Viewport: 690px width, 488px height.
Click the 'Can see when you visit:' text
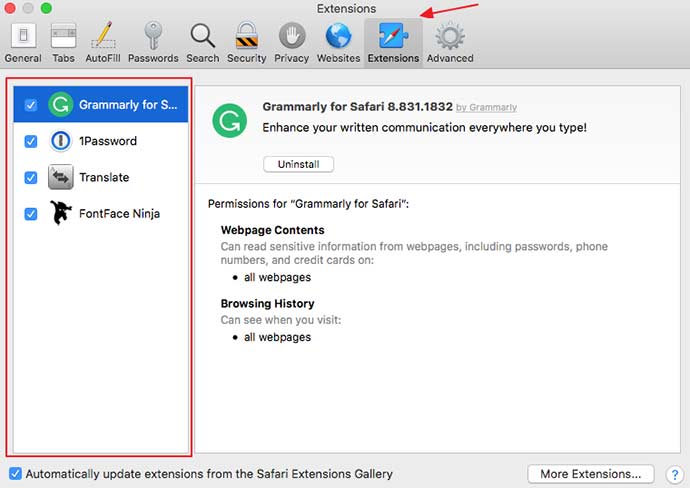click(x=281, y=320)
